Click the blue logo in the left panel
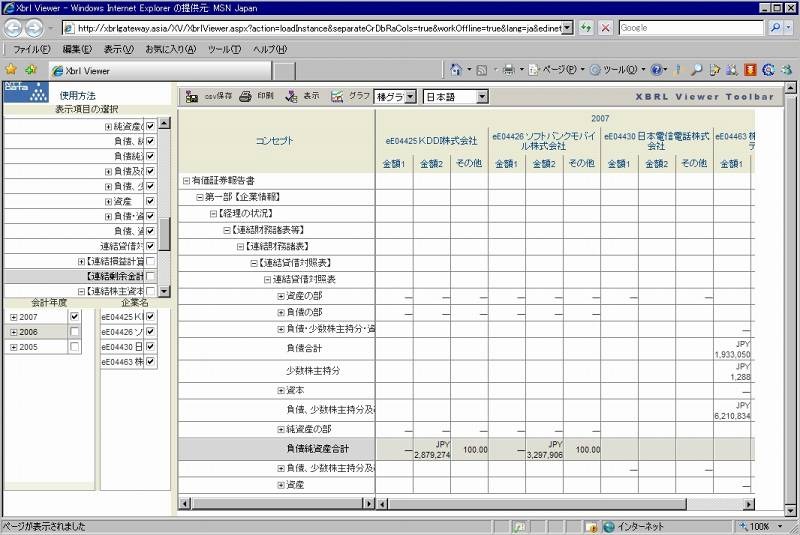Viewport: 800px width, 535px height. 26,92
